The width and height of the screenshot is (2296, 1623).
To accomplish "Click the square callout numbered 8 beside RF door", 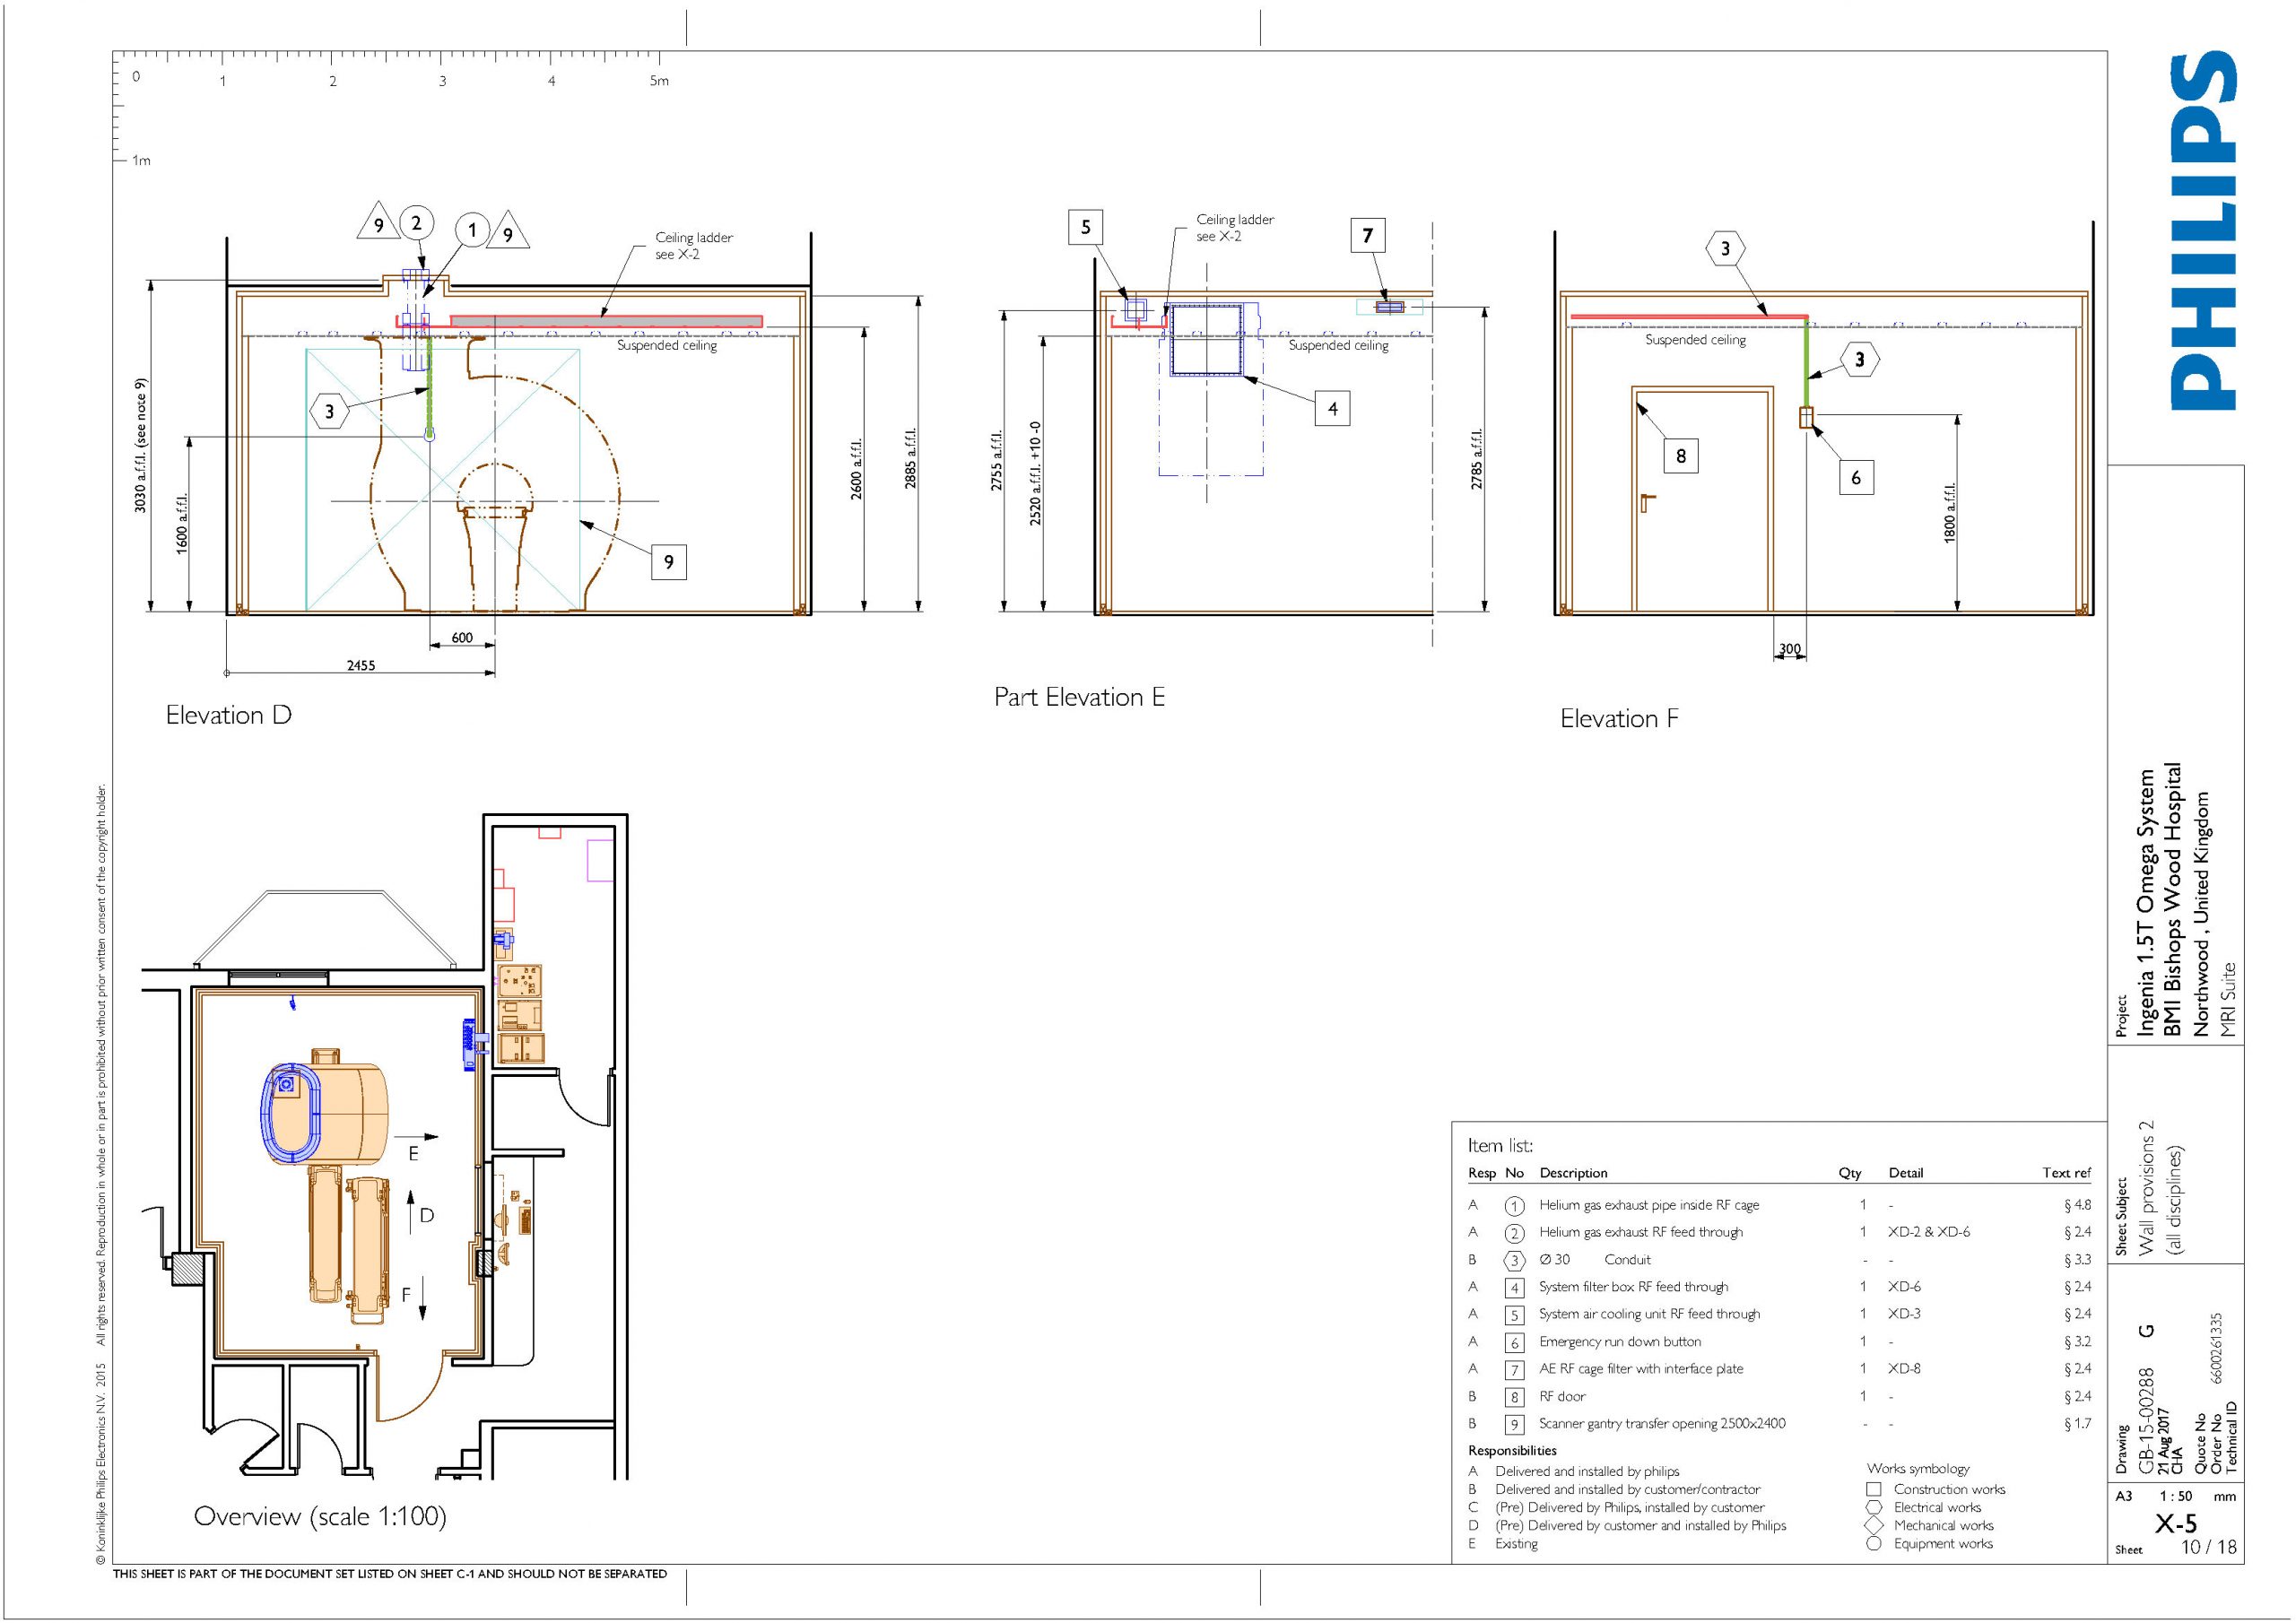I will tap(1681, 456).
